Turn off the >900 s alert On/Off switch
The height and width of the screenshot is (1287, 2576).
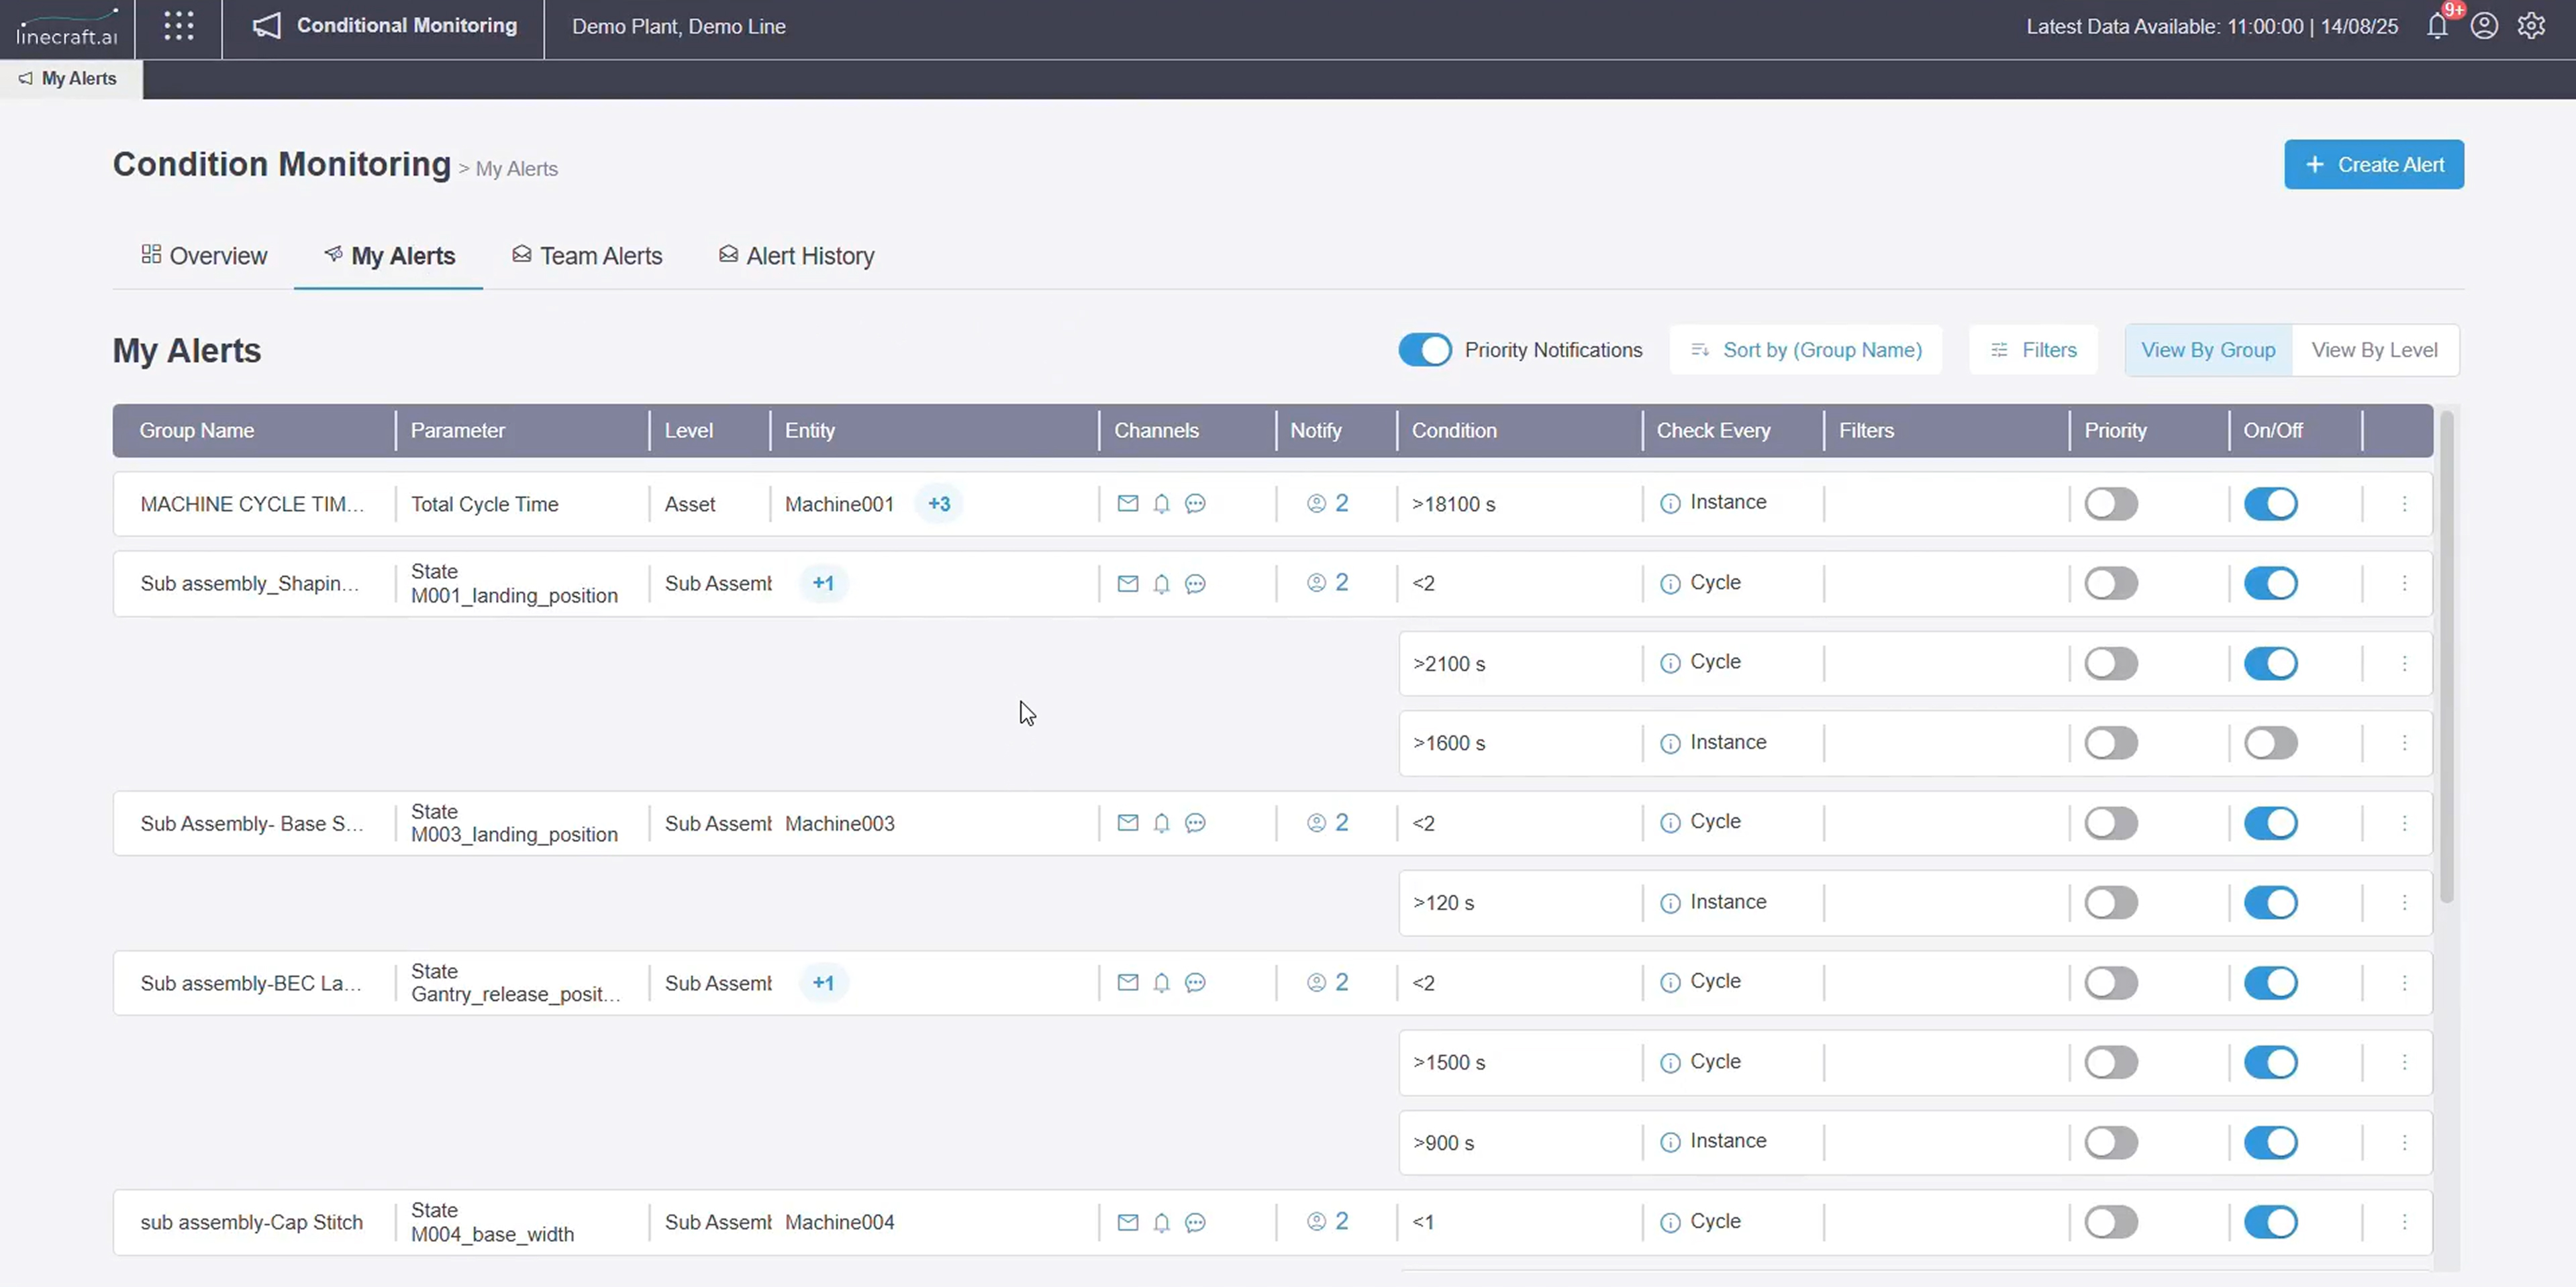2270,1142
